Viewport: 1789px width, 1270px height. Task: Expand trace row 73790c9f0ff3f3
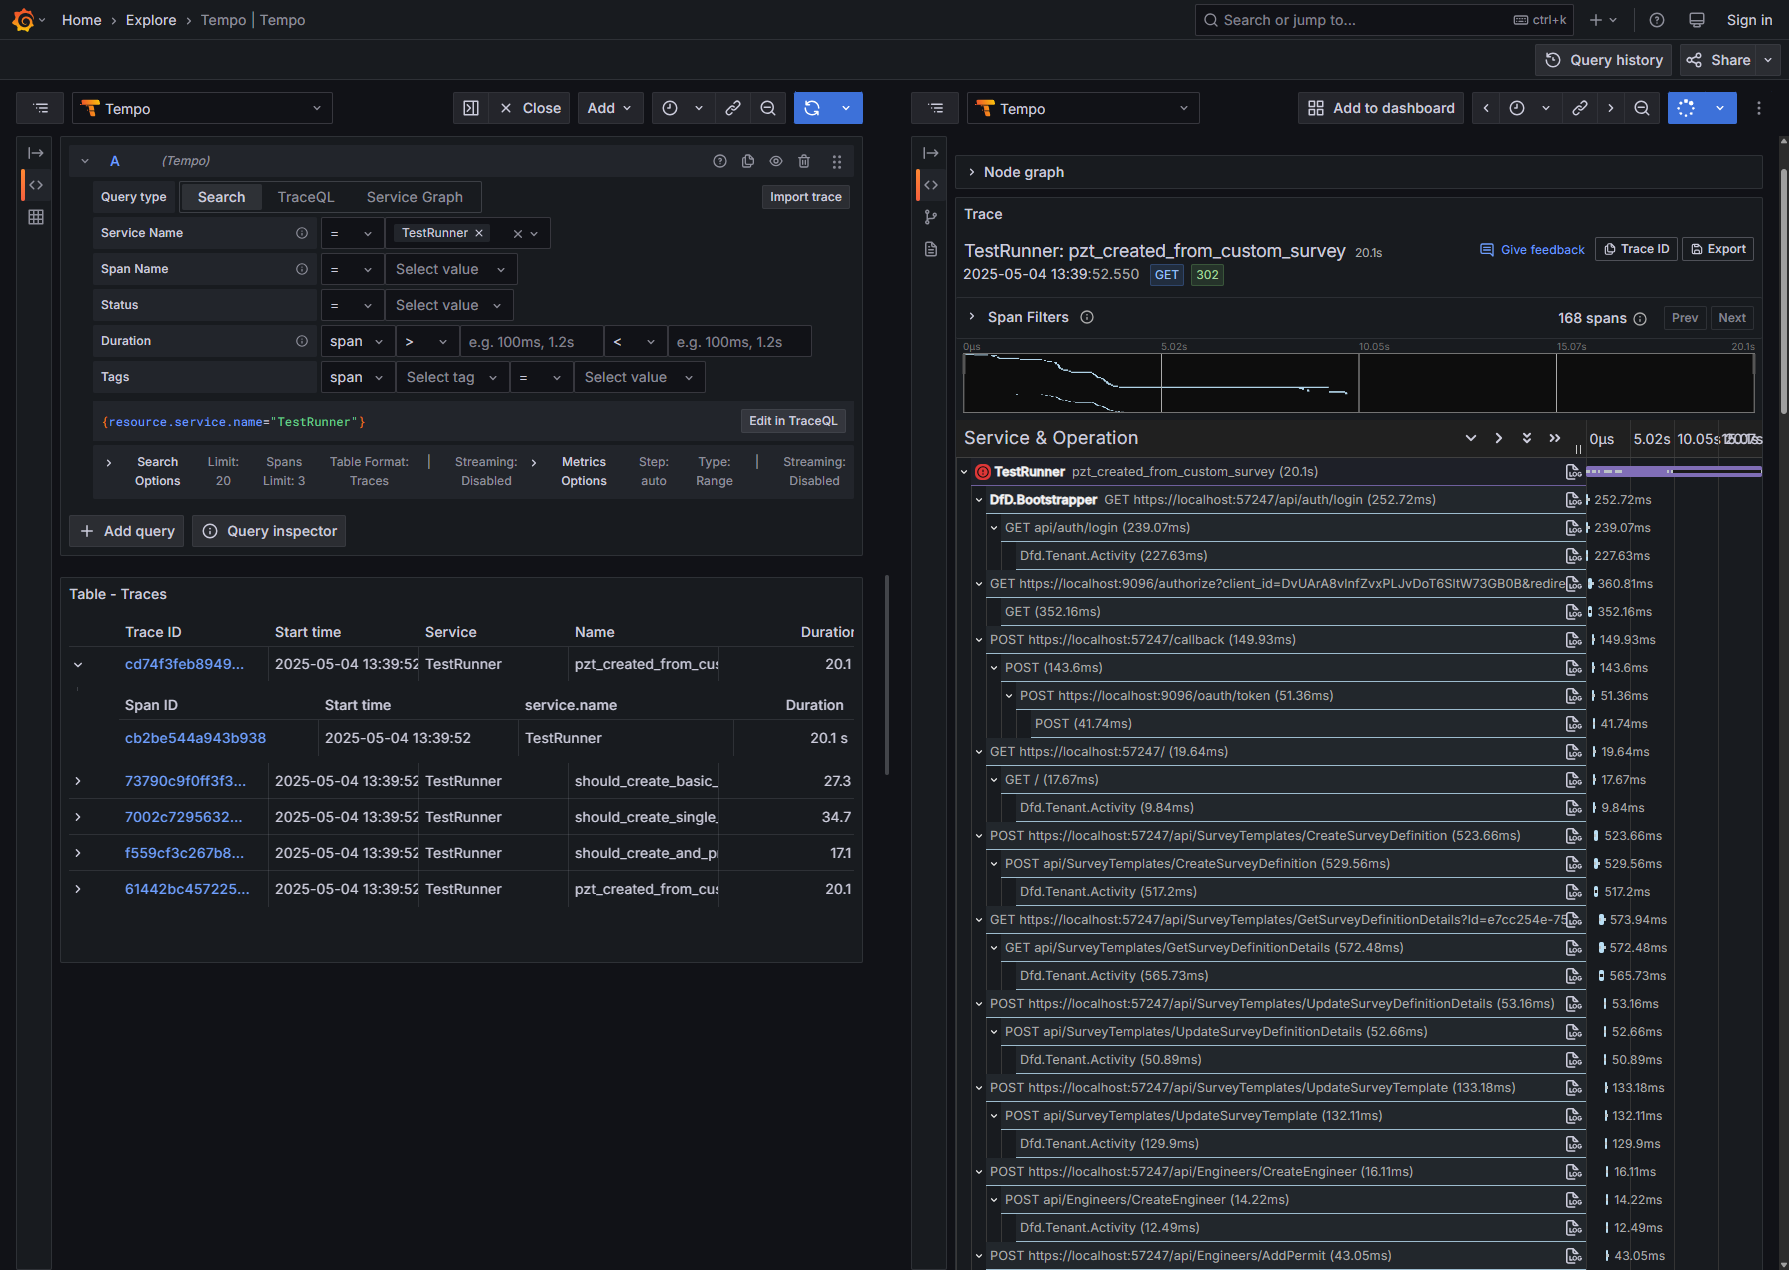point(78,781)
